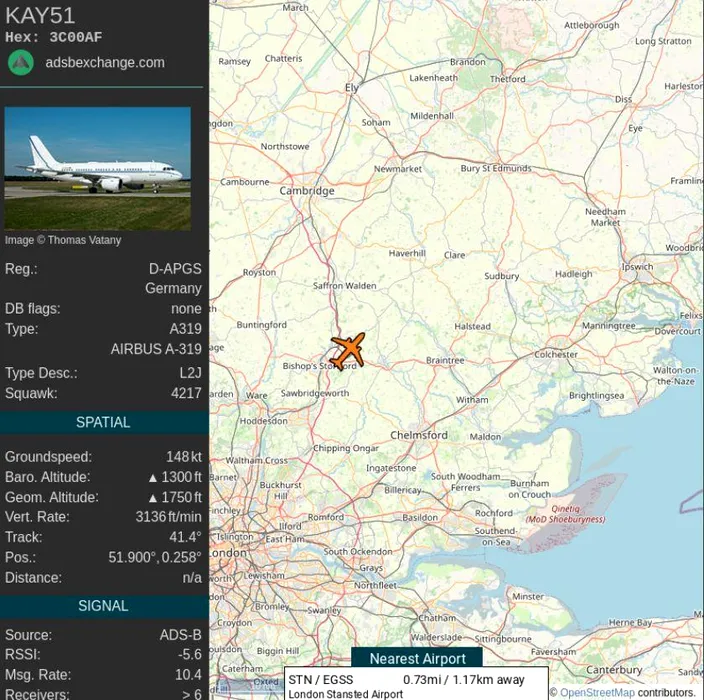Viewport: 704px width, 700px height.
Task: Click the London Stansted Airport name text
Action: click(346, 694)
